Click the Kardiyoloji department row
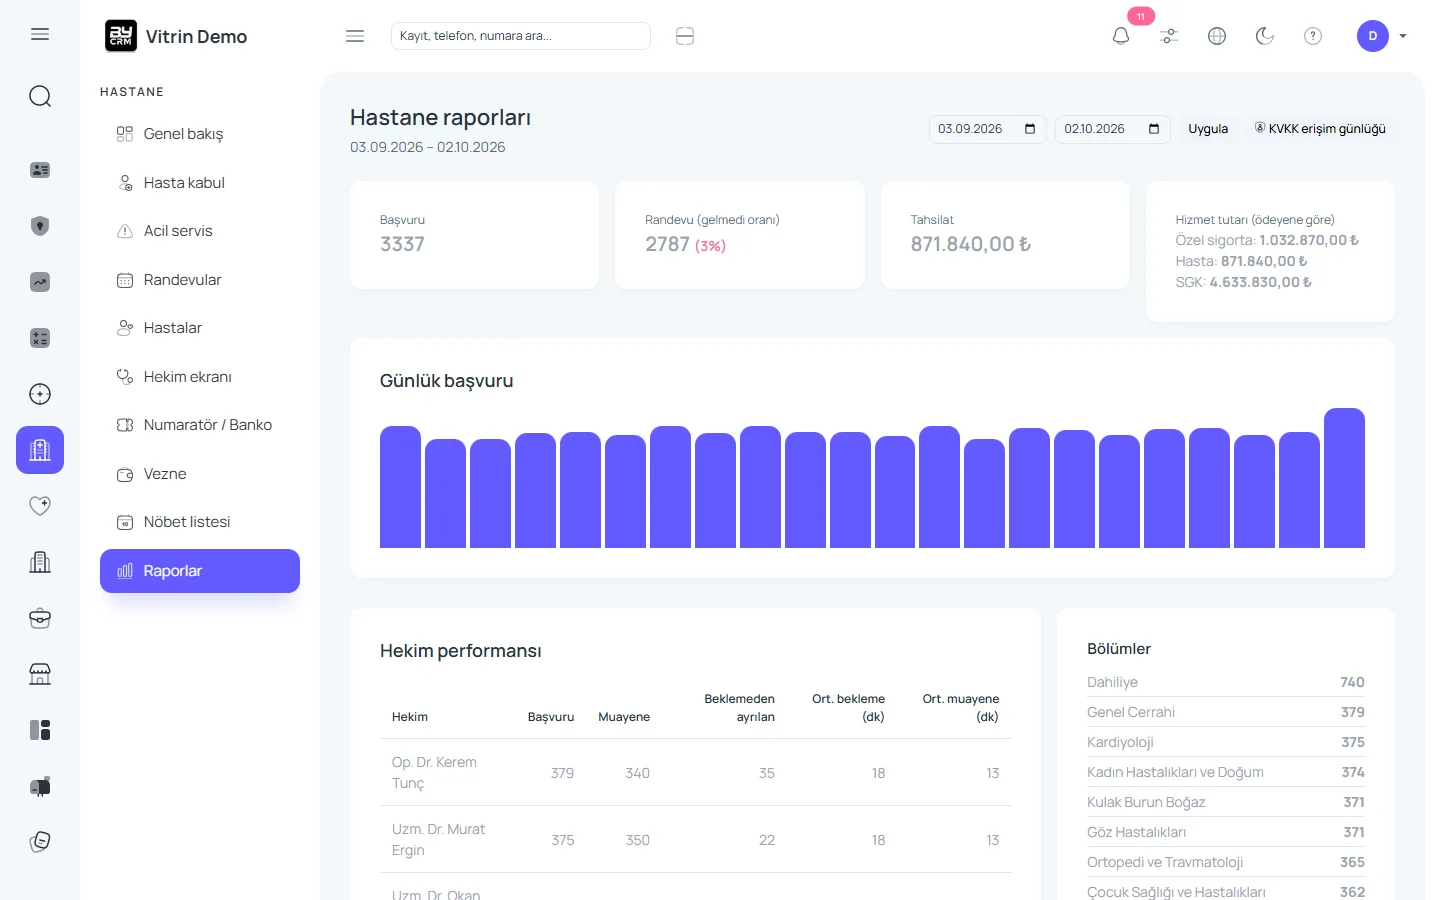Image resolution: width=1440 pixels, height=900 pixels. coord(1226,742)
